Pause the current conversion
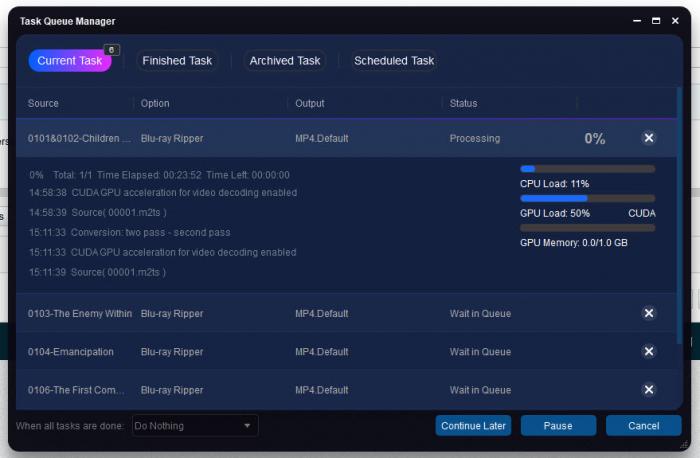Image resolution: width=700 pixels, height=458 pixels. 558,426
